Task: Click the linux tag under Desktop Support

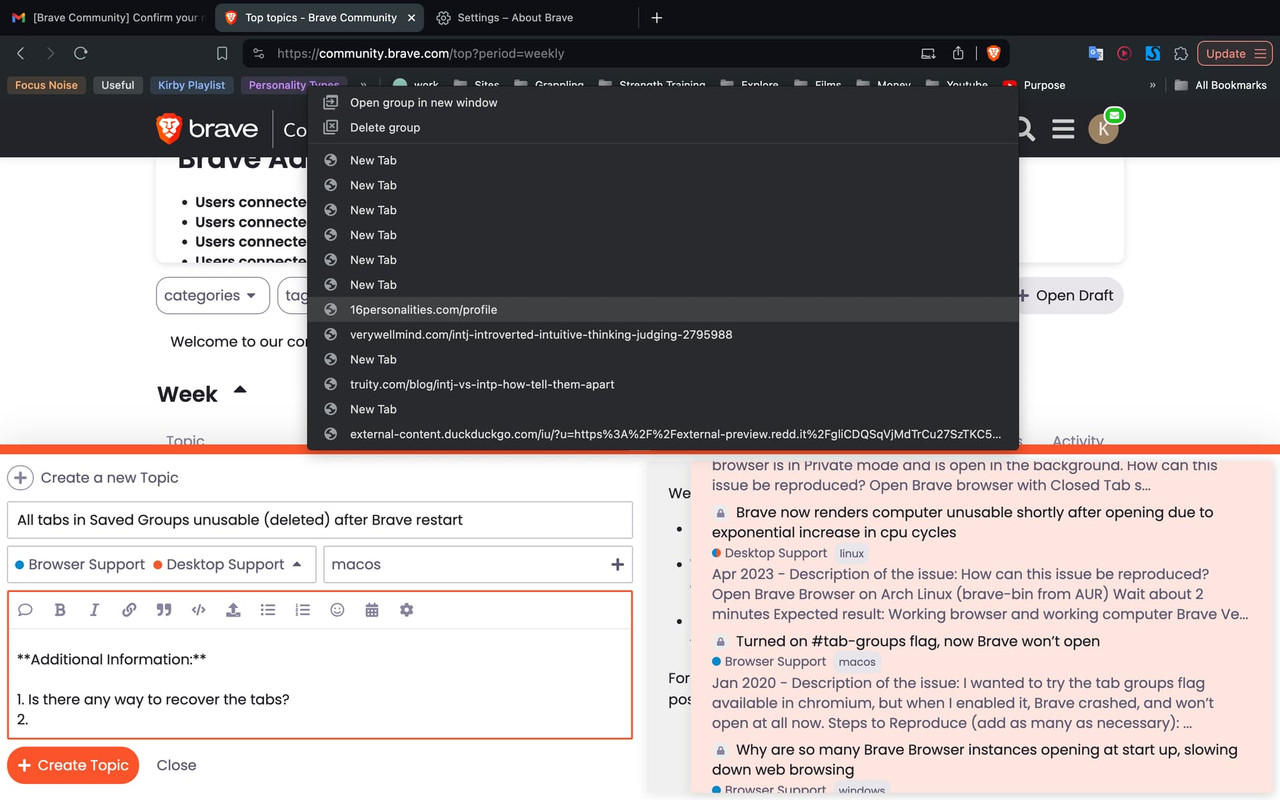Action: pos(852,553)
